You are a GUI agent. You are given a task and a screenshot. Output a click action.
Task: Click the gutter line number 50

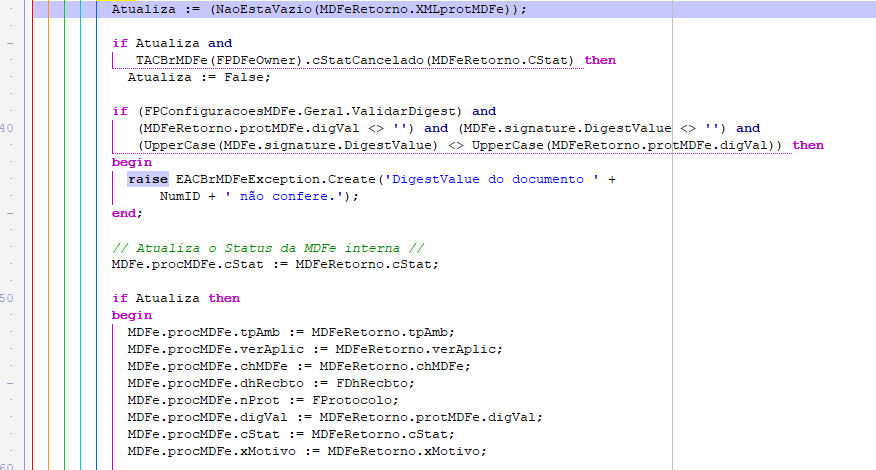pyautogui.click(x=7, y=298)
